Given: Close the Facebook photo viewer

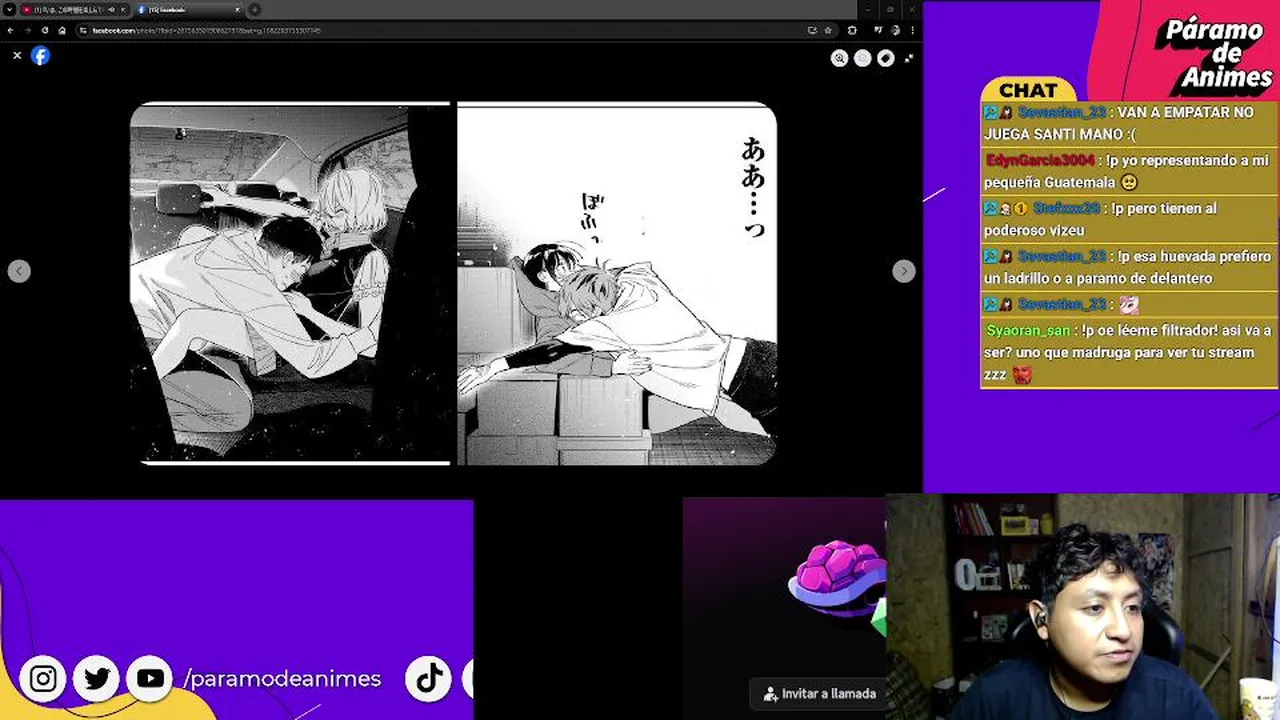Looking at the screenshot, I should 17,56.
